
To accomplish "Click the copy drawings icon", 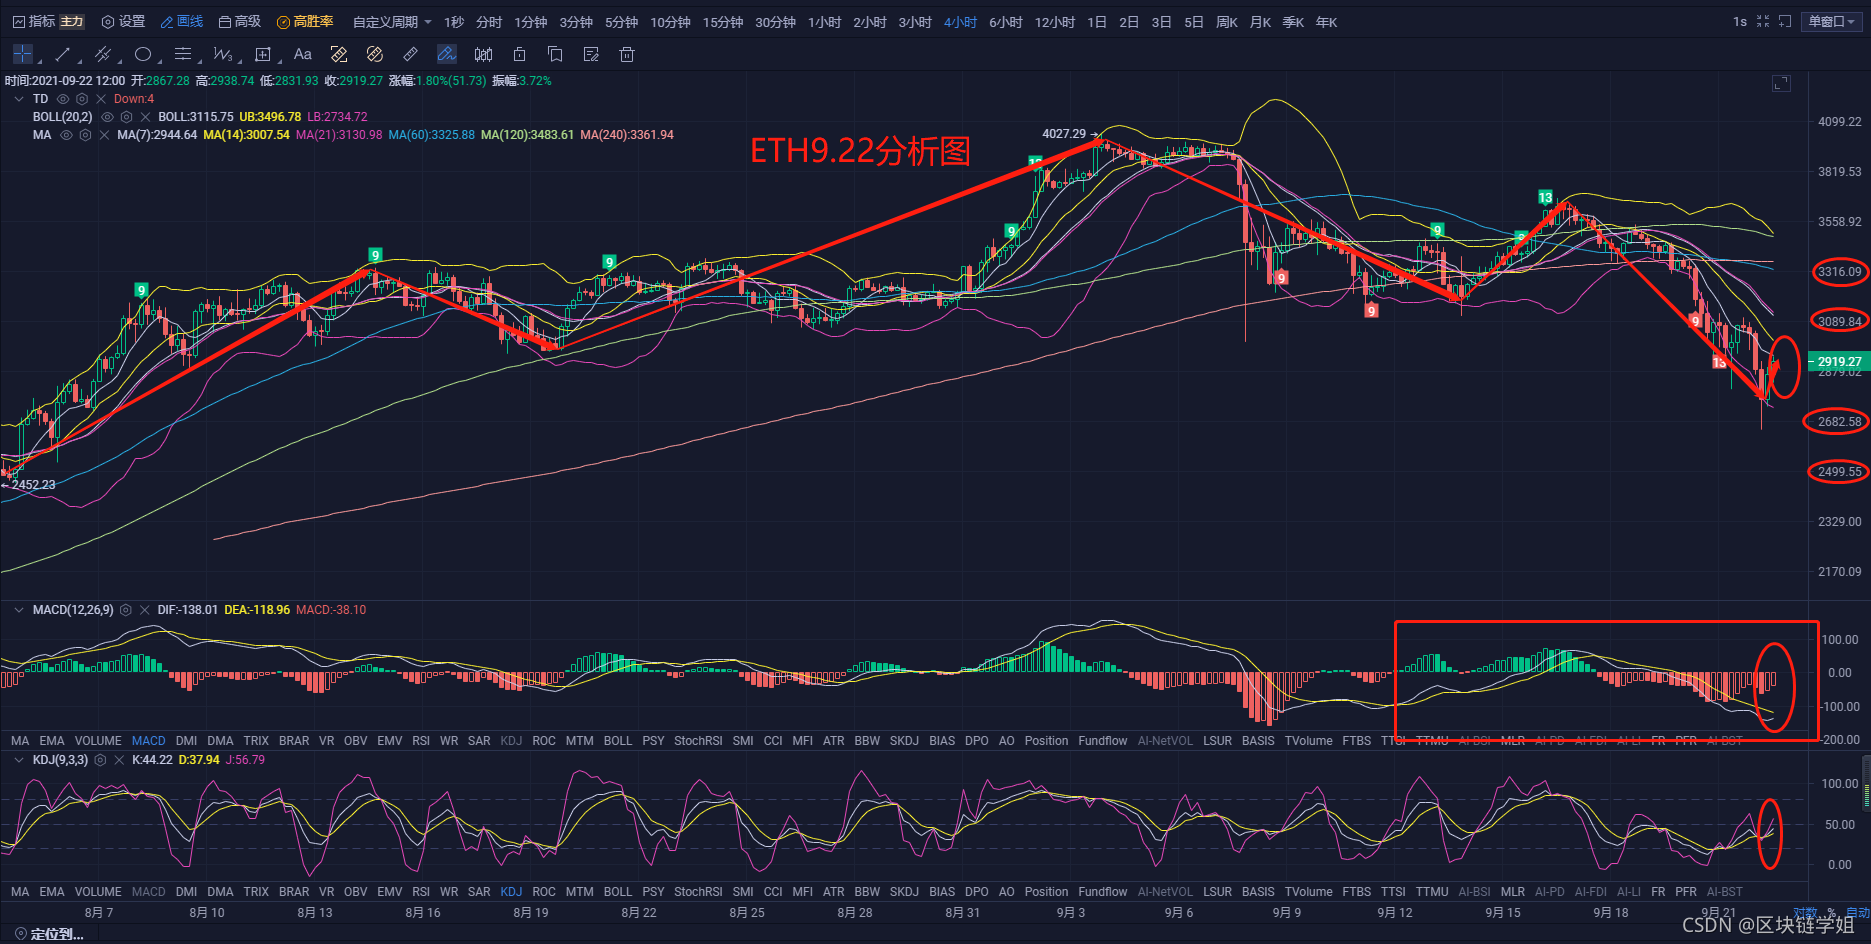I will (555, 54).
